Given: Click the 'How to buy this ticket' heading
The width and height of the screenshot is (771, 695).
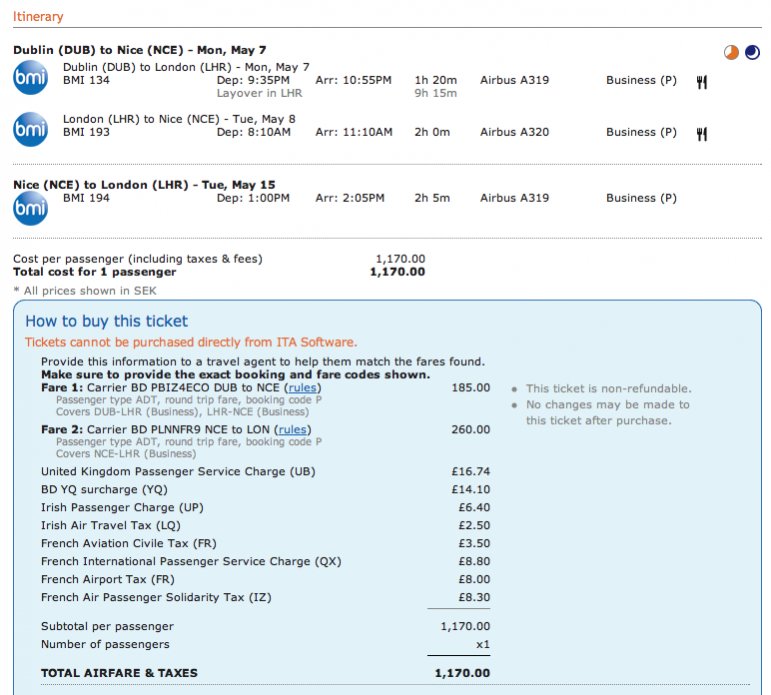Looking at the screenshot, I should pos(106,321).
